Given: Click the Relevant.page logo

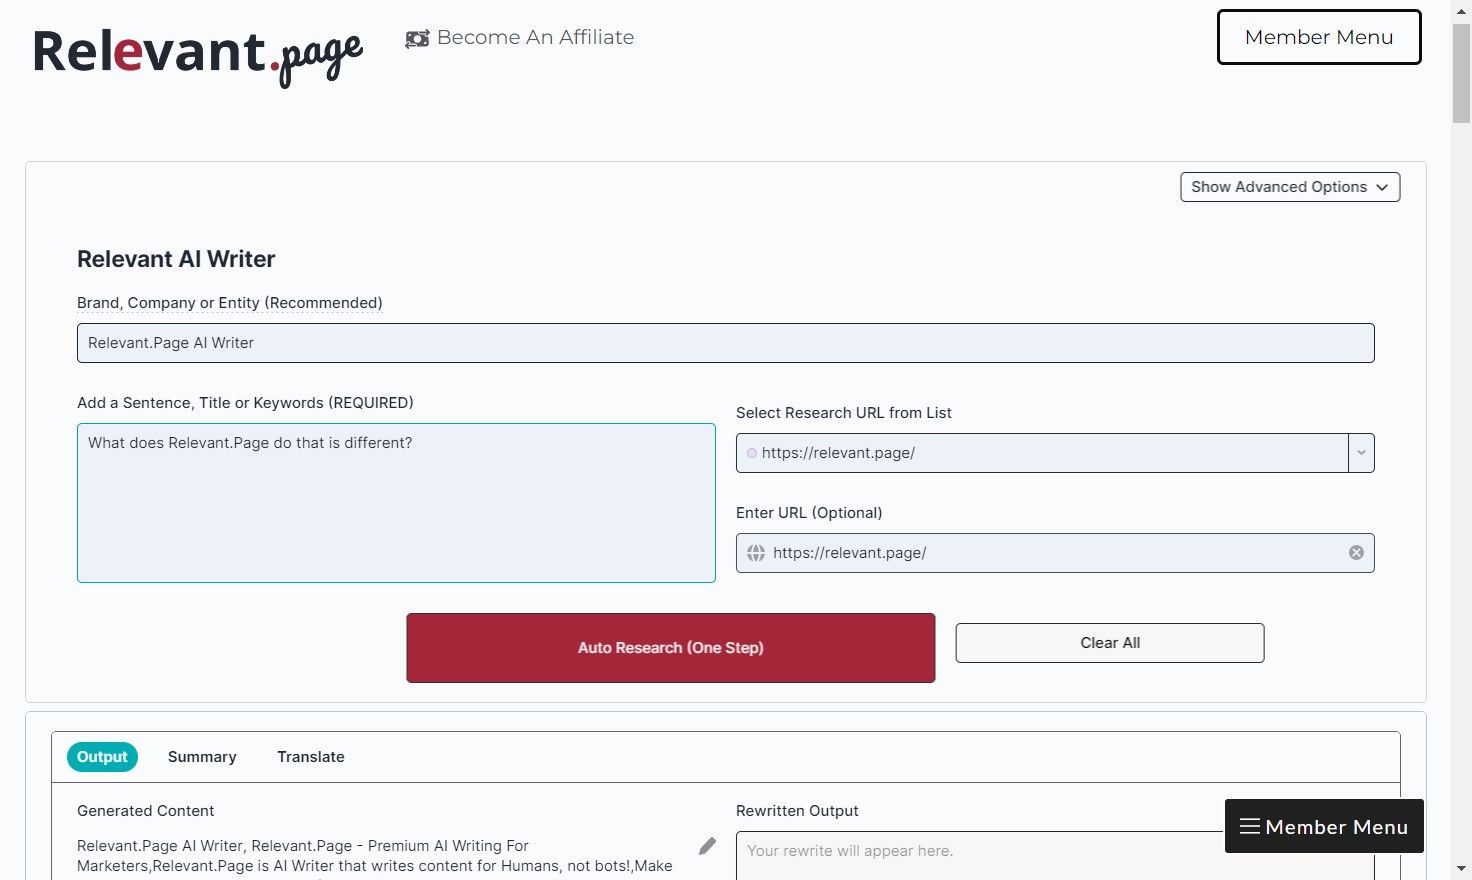Looking at the screenshot, I should (x=198, y=56).
